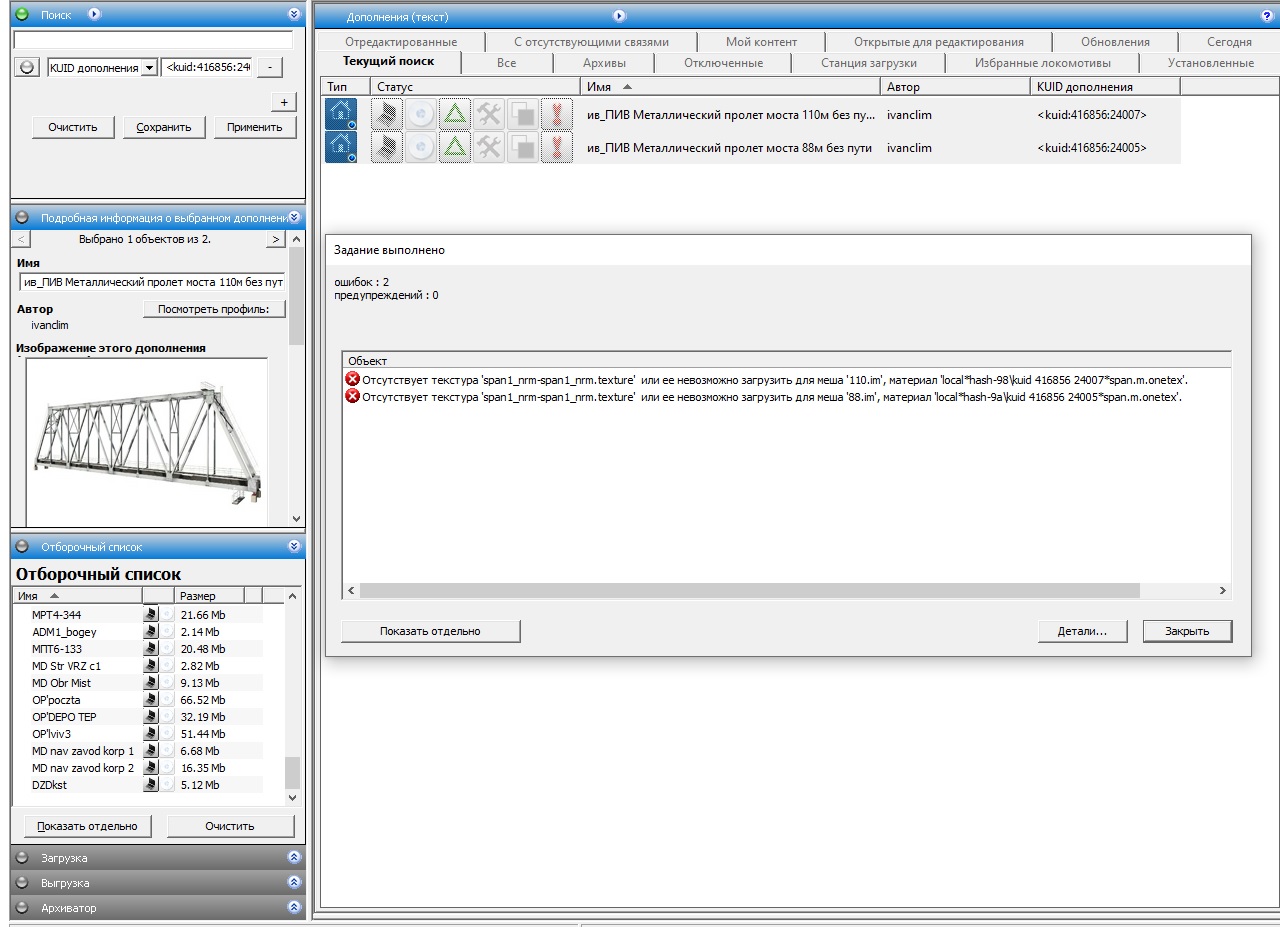Click the green triangle icon in the 110м bridge row

pos(455,115)
